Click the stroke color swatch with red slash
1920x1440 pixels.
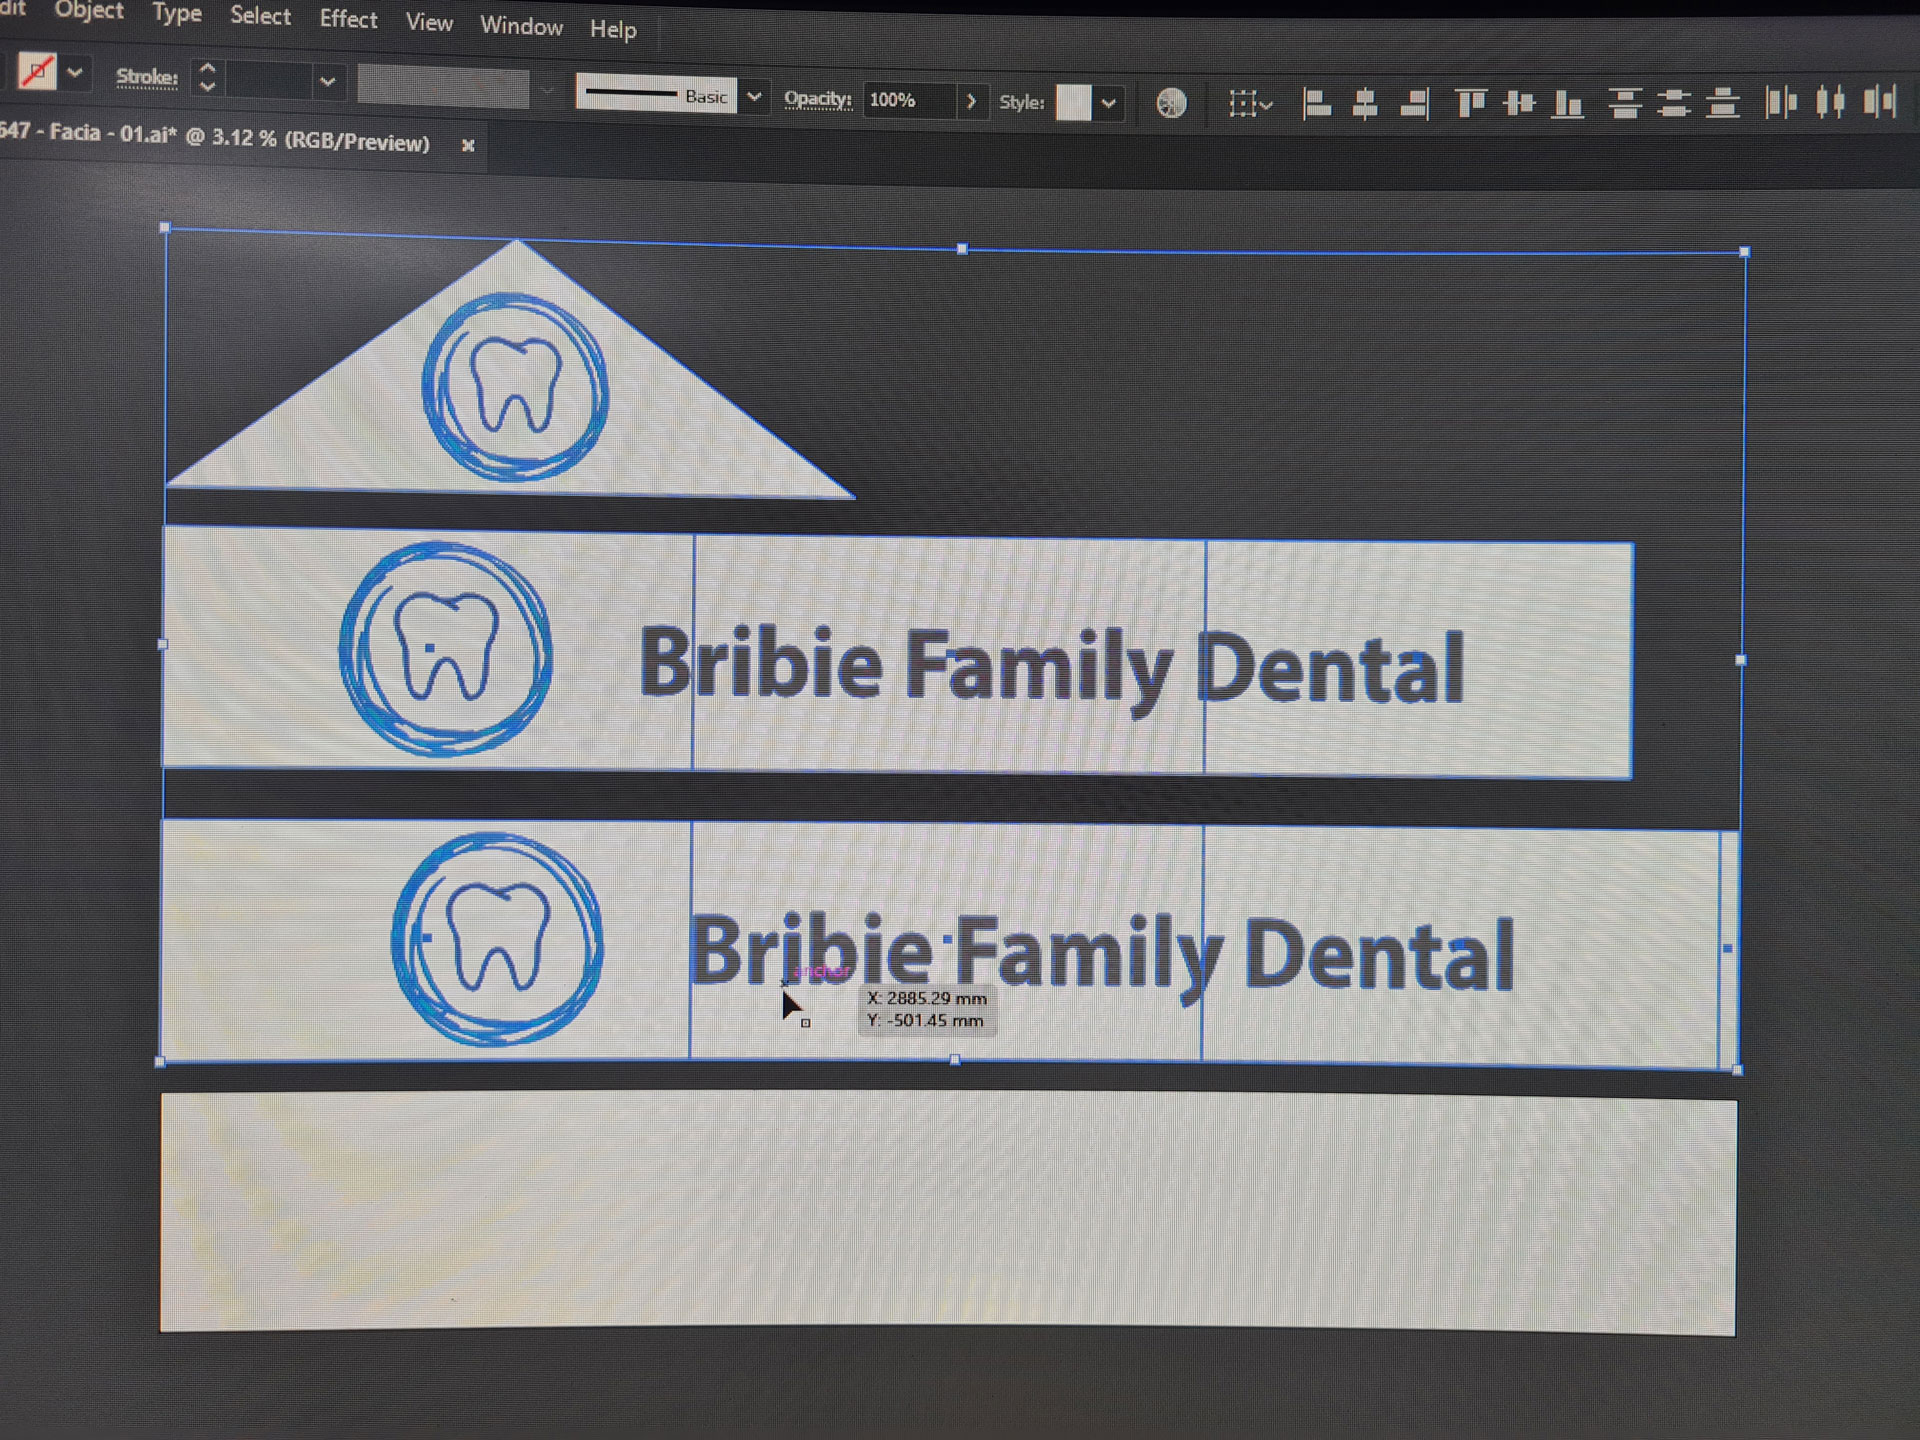[38, 71]
